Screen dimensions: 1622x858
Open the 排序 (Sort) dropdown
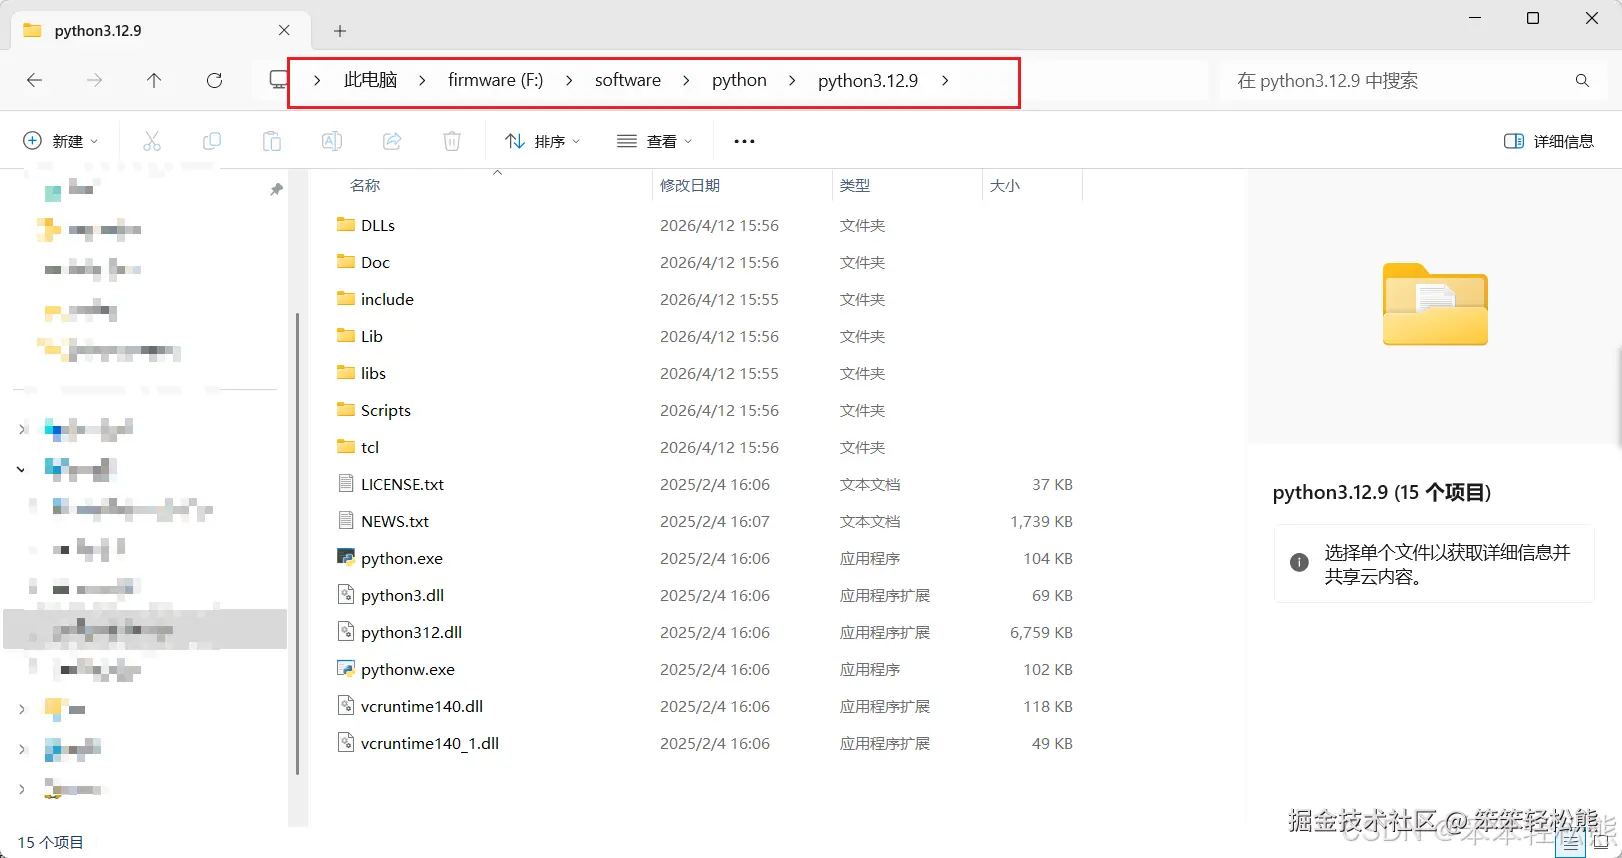[542, 141]
